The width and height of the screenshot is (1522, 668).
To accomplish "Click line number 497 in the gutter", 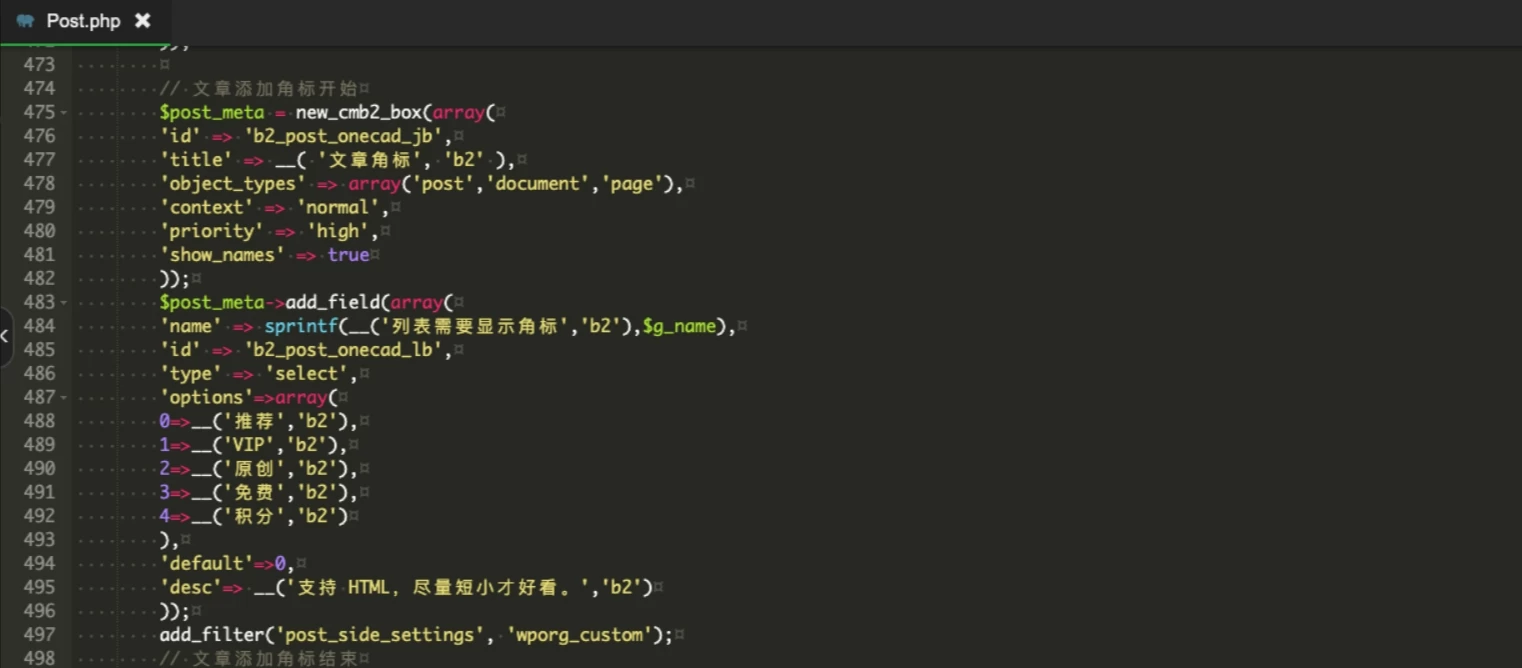I will [x=39, y=635].
